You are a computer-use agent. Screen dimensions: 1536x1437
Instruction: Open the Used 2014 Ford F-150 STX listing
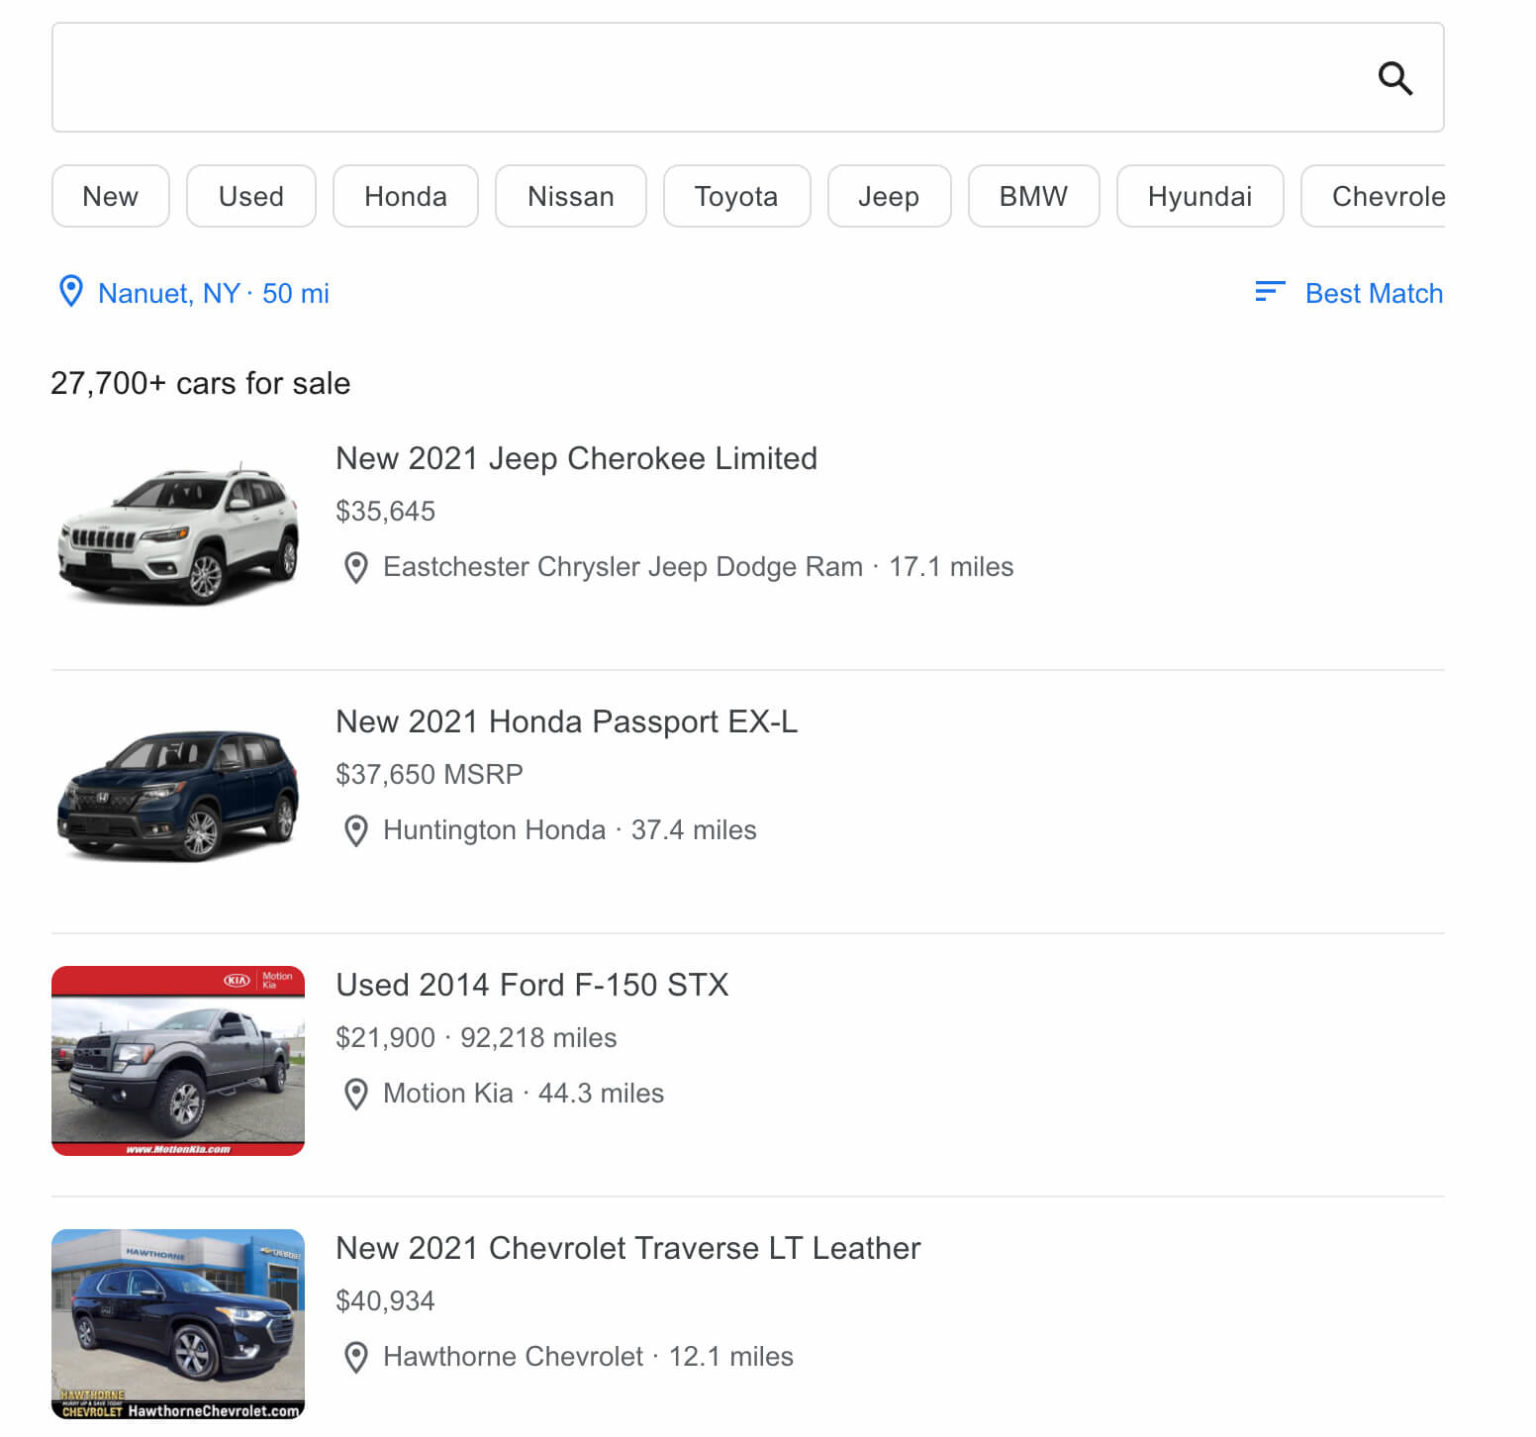point(532,984)
